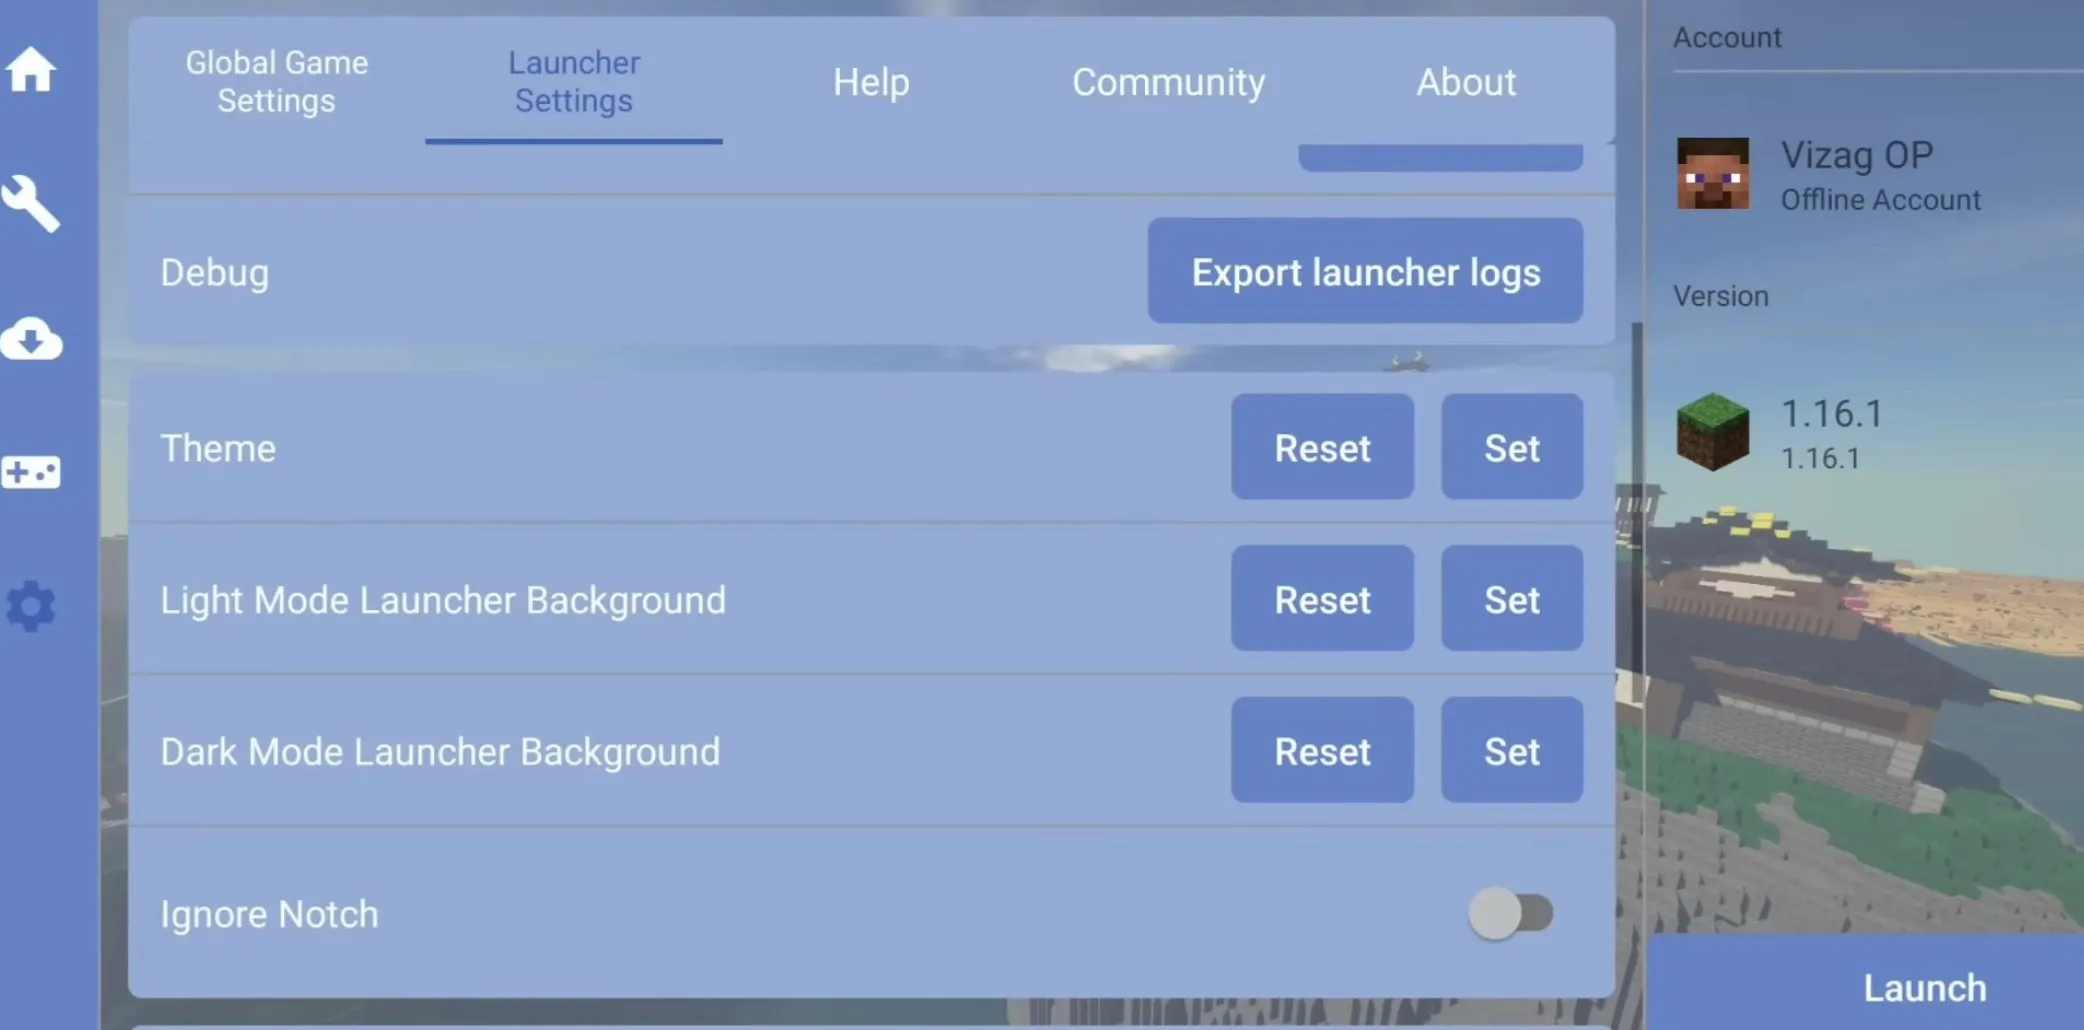The height and width of the screenshot is (1030, 2084).
Task: Select the 1.16.1 version title
Action: [1832, 413]
